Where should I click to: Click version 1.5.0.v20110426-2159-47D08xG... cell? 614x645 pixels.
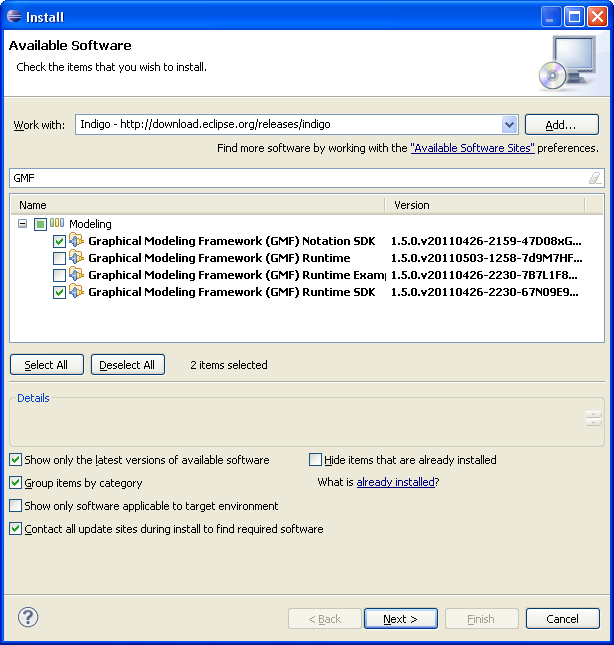click(486, 241)
